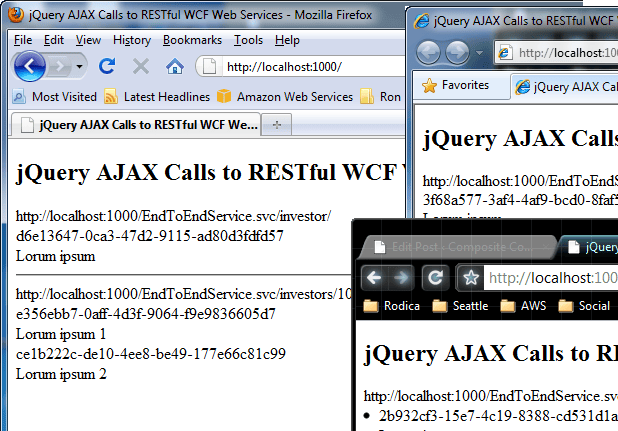Image resolution: width=618 pixels, height=431 pixels.
Task: Switch to Edit Post Chrome tab
Action: click(x=459, y=247)
